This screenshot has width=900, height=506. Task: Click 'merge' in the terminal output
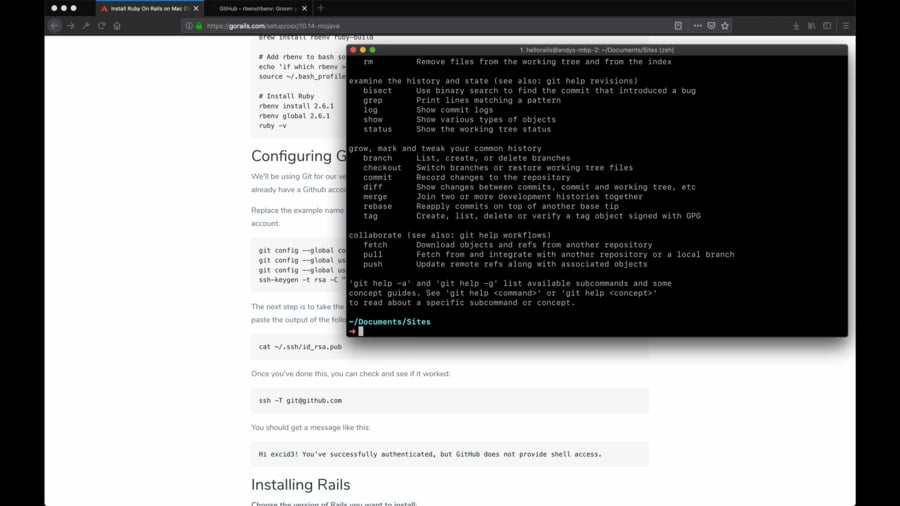[375, 197]
